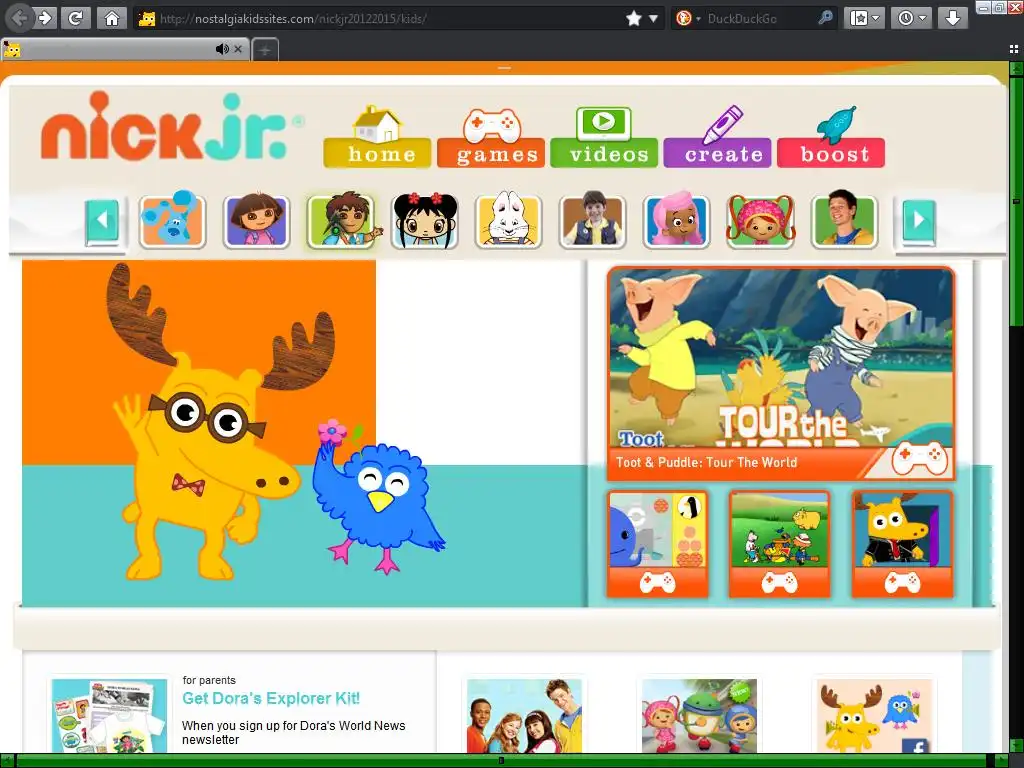Select the Blue's Clues character icon
Image resolution: width=1024 pixels, height=768 pixels.
point(172,220)
